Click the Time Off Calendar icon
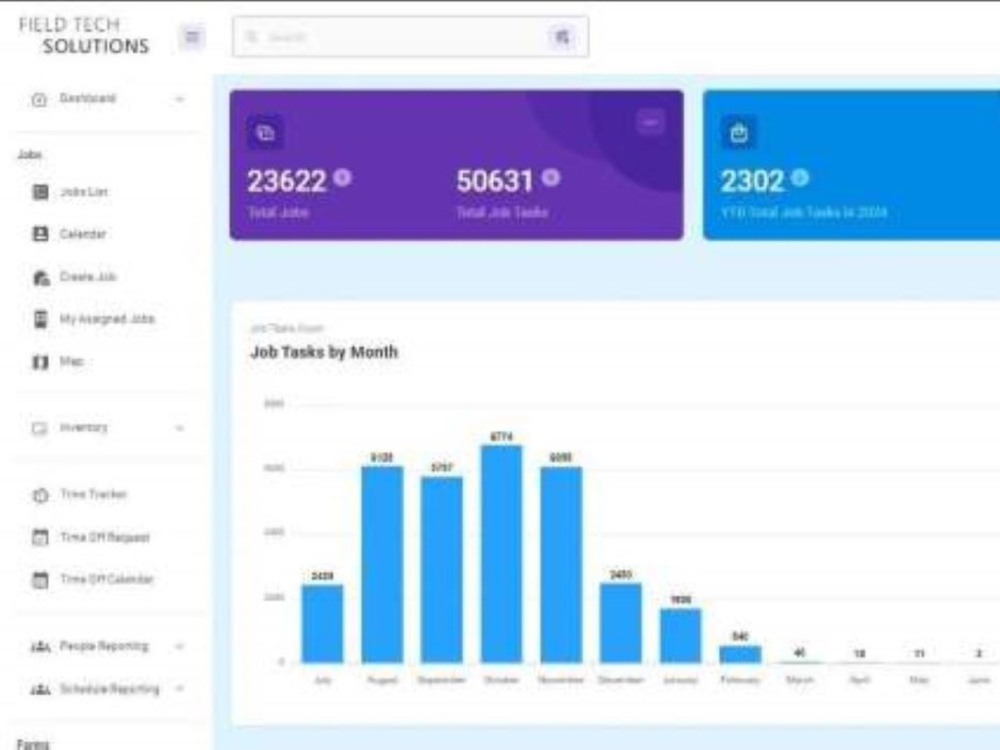 click(x=40, y=580)
